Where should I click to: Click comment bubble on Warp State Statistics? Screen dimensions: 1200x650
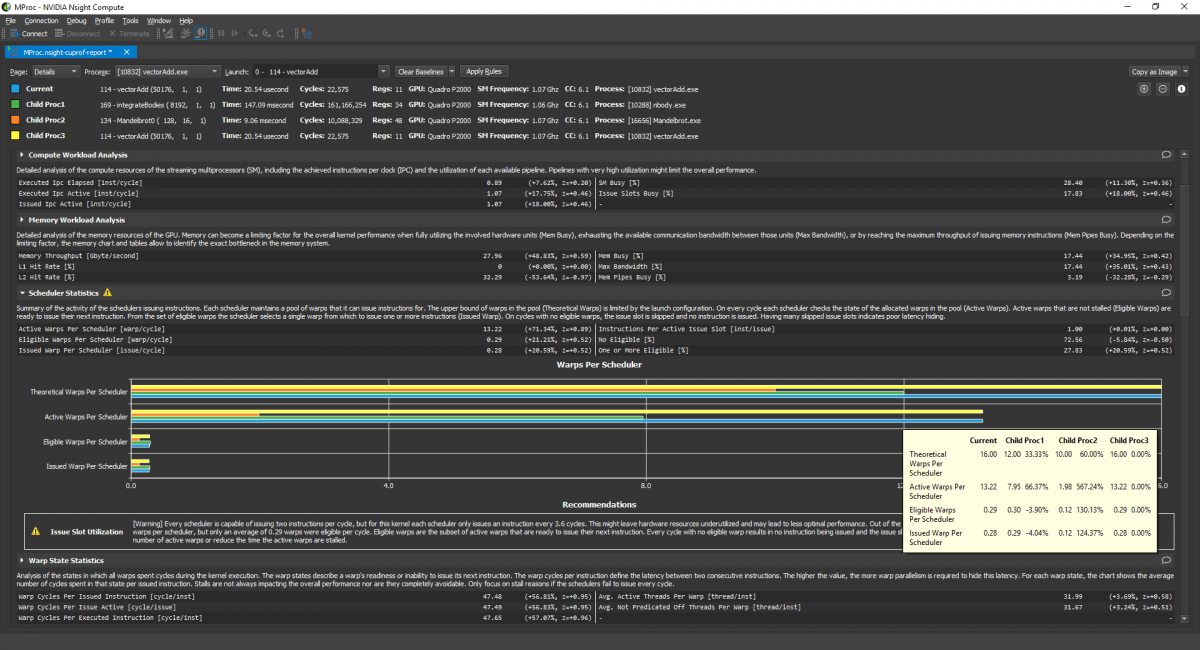pyautogui.click(x=1166, y=560)
